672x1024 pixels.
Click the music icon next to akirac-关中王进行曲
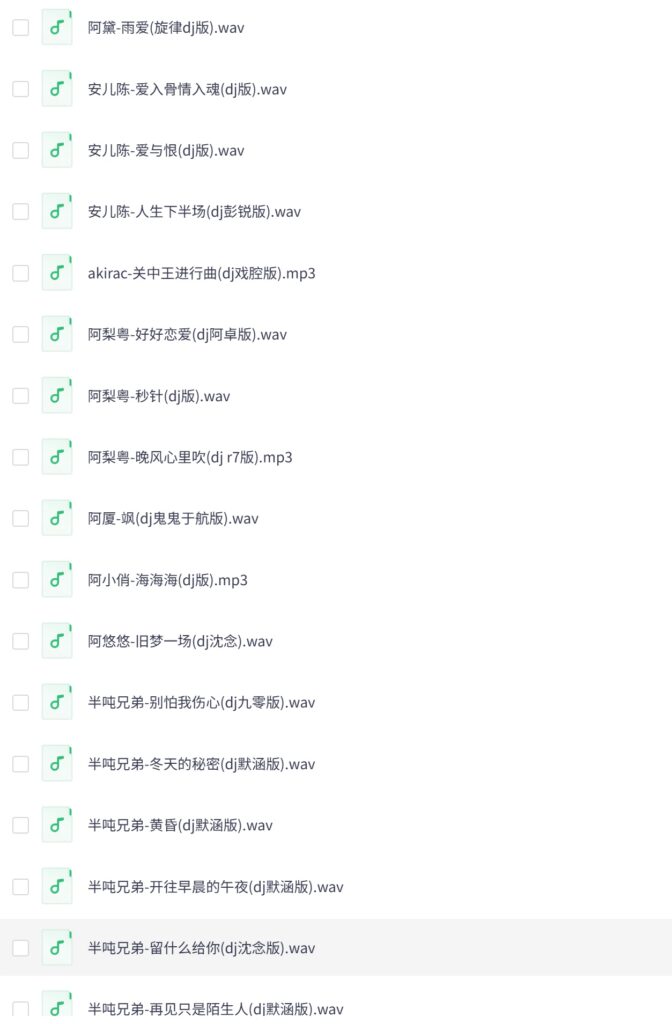(57, 273)
